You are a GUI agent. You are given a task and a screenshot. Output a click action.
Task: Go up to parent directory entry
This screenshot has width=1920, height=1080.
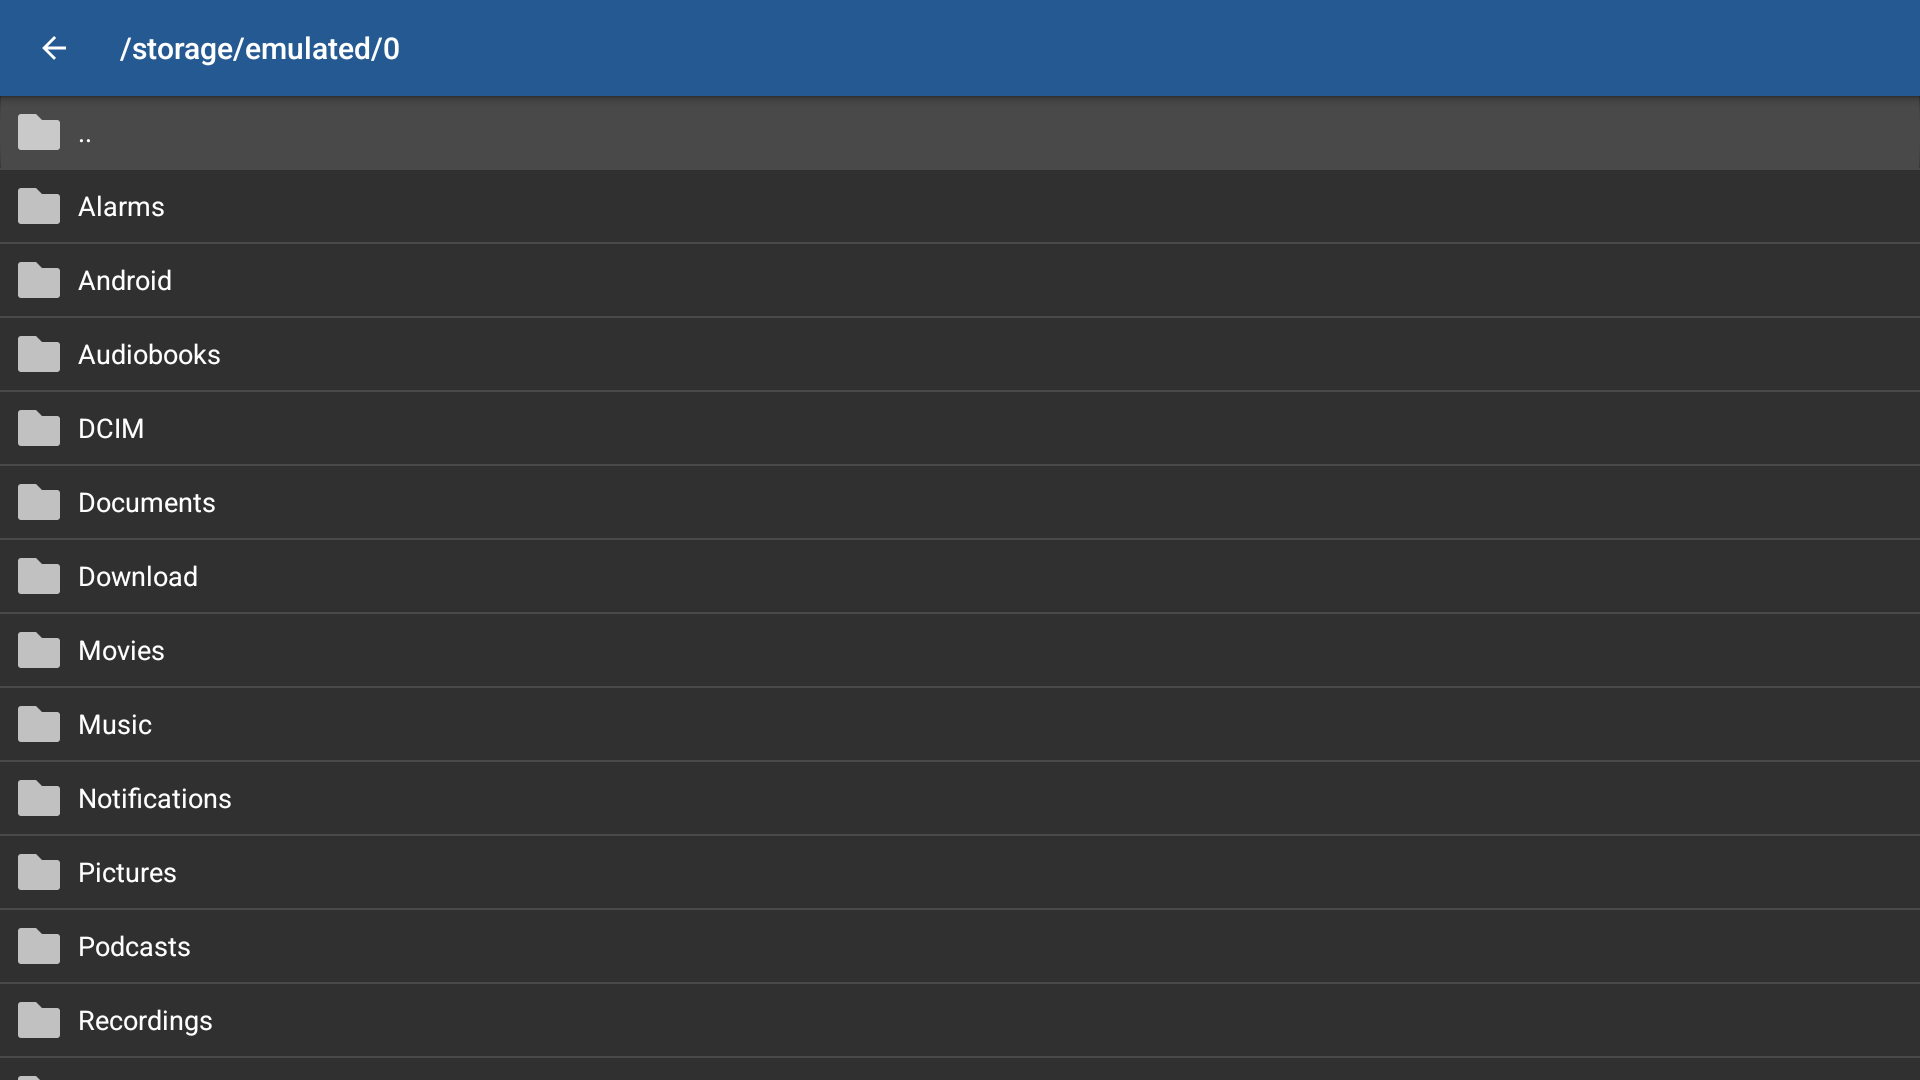point(85,135)
